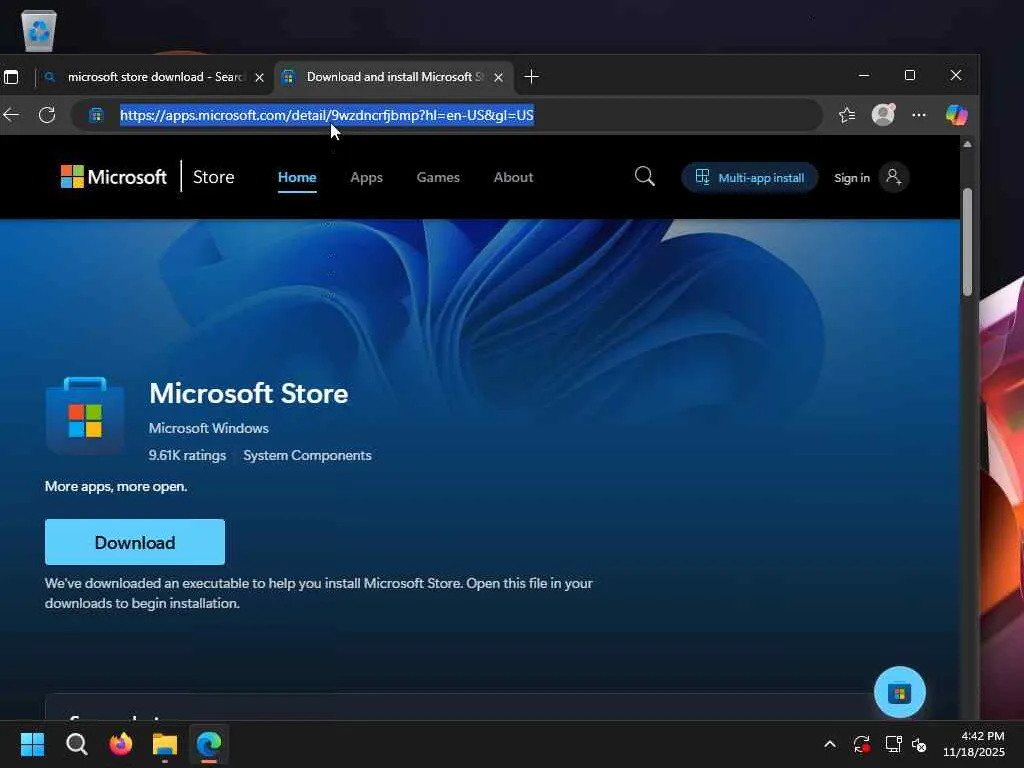Open Edge tab actions menu icon
Viewport: 1024px width, 768px height.
coord(11,77)
